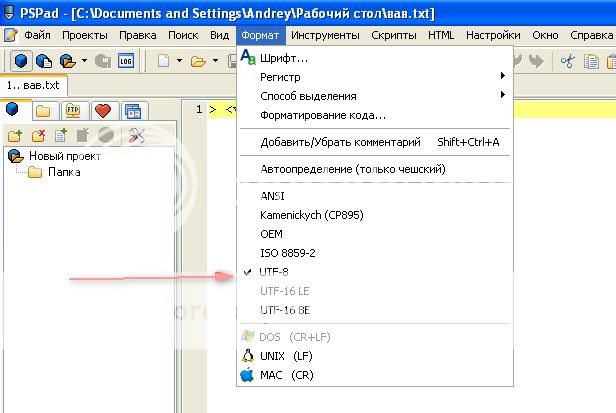This screenshot has width=616, height=413.
Task: Select the project cube panel tab
Action: (x=15, y=110)
